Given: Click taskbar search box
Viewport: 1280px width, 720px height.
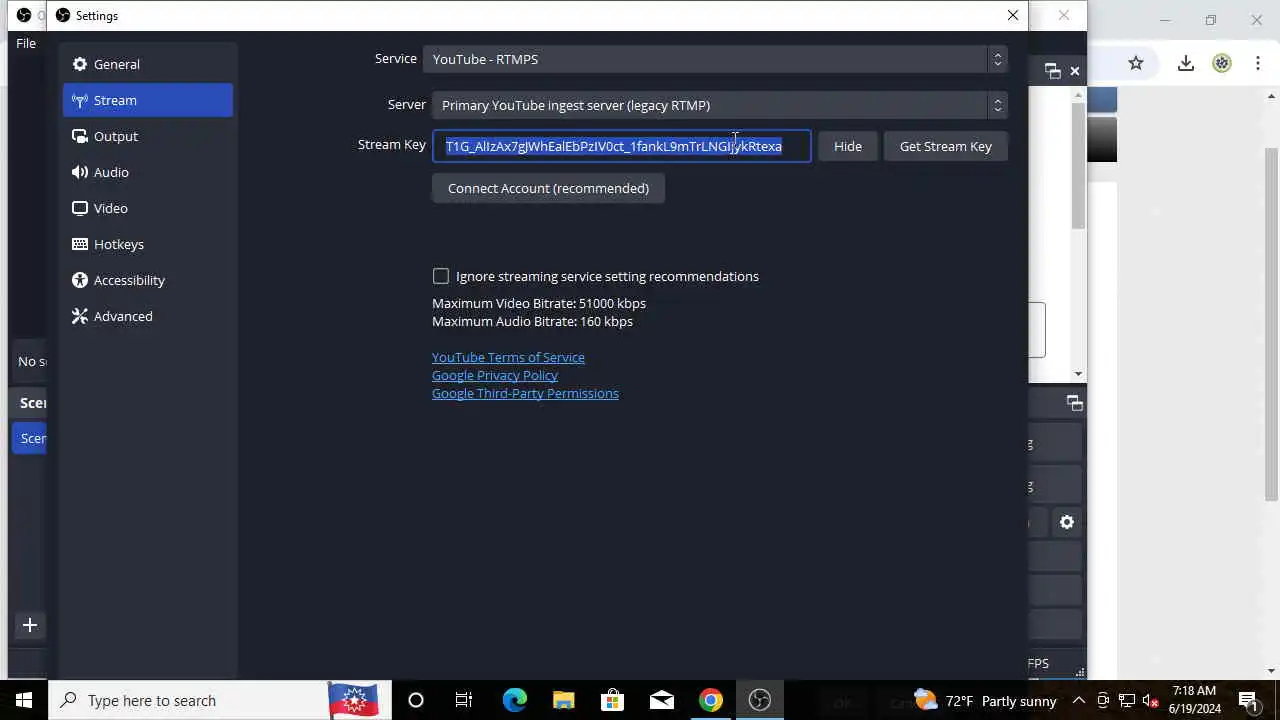Looking at the screenshot, I should click(219, 700).
